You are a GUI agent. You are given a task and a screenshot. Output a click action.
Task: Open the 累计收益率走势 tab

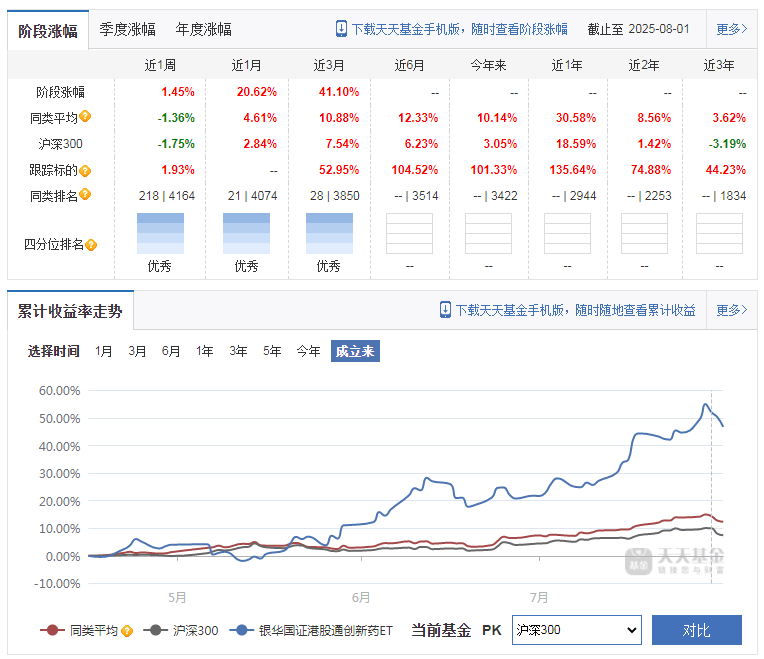pyautogui.click(x=70, y=311)
